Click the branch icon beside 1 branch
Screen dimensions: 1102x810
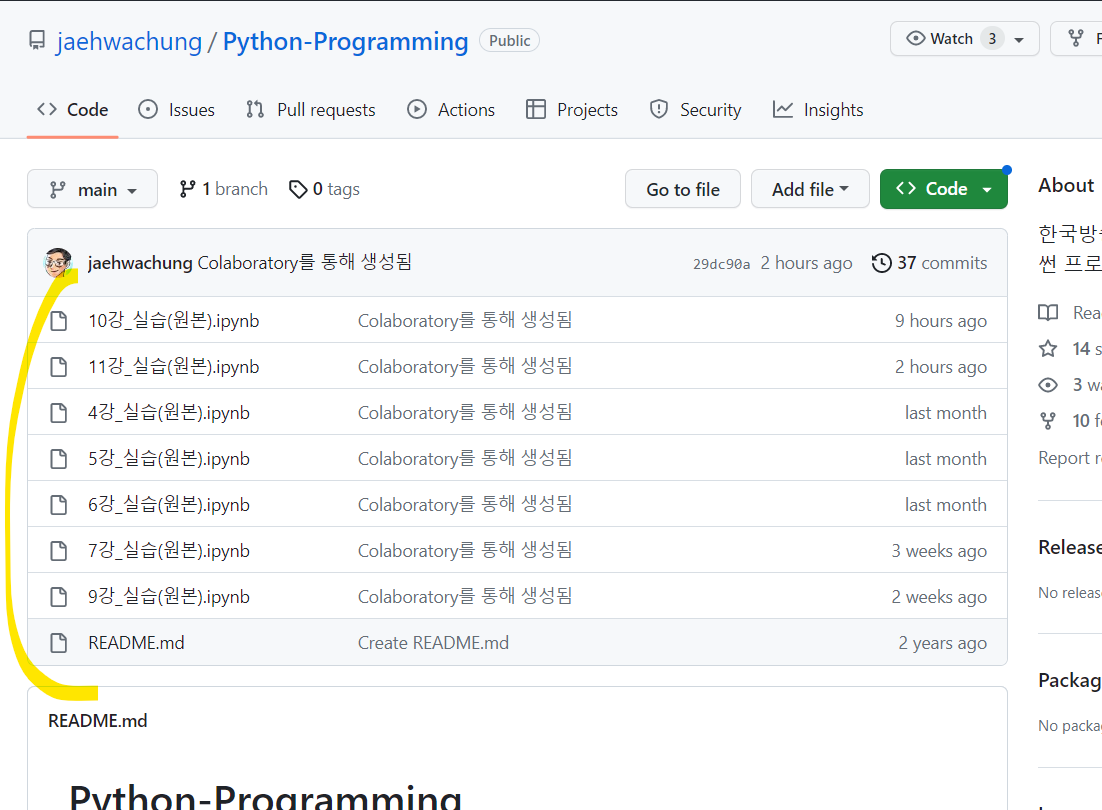point(187,189)
